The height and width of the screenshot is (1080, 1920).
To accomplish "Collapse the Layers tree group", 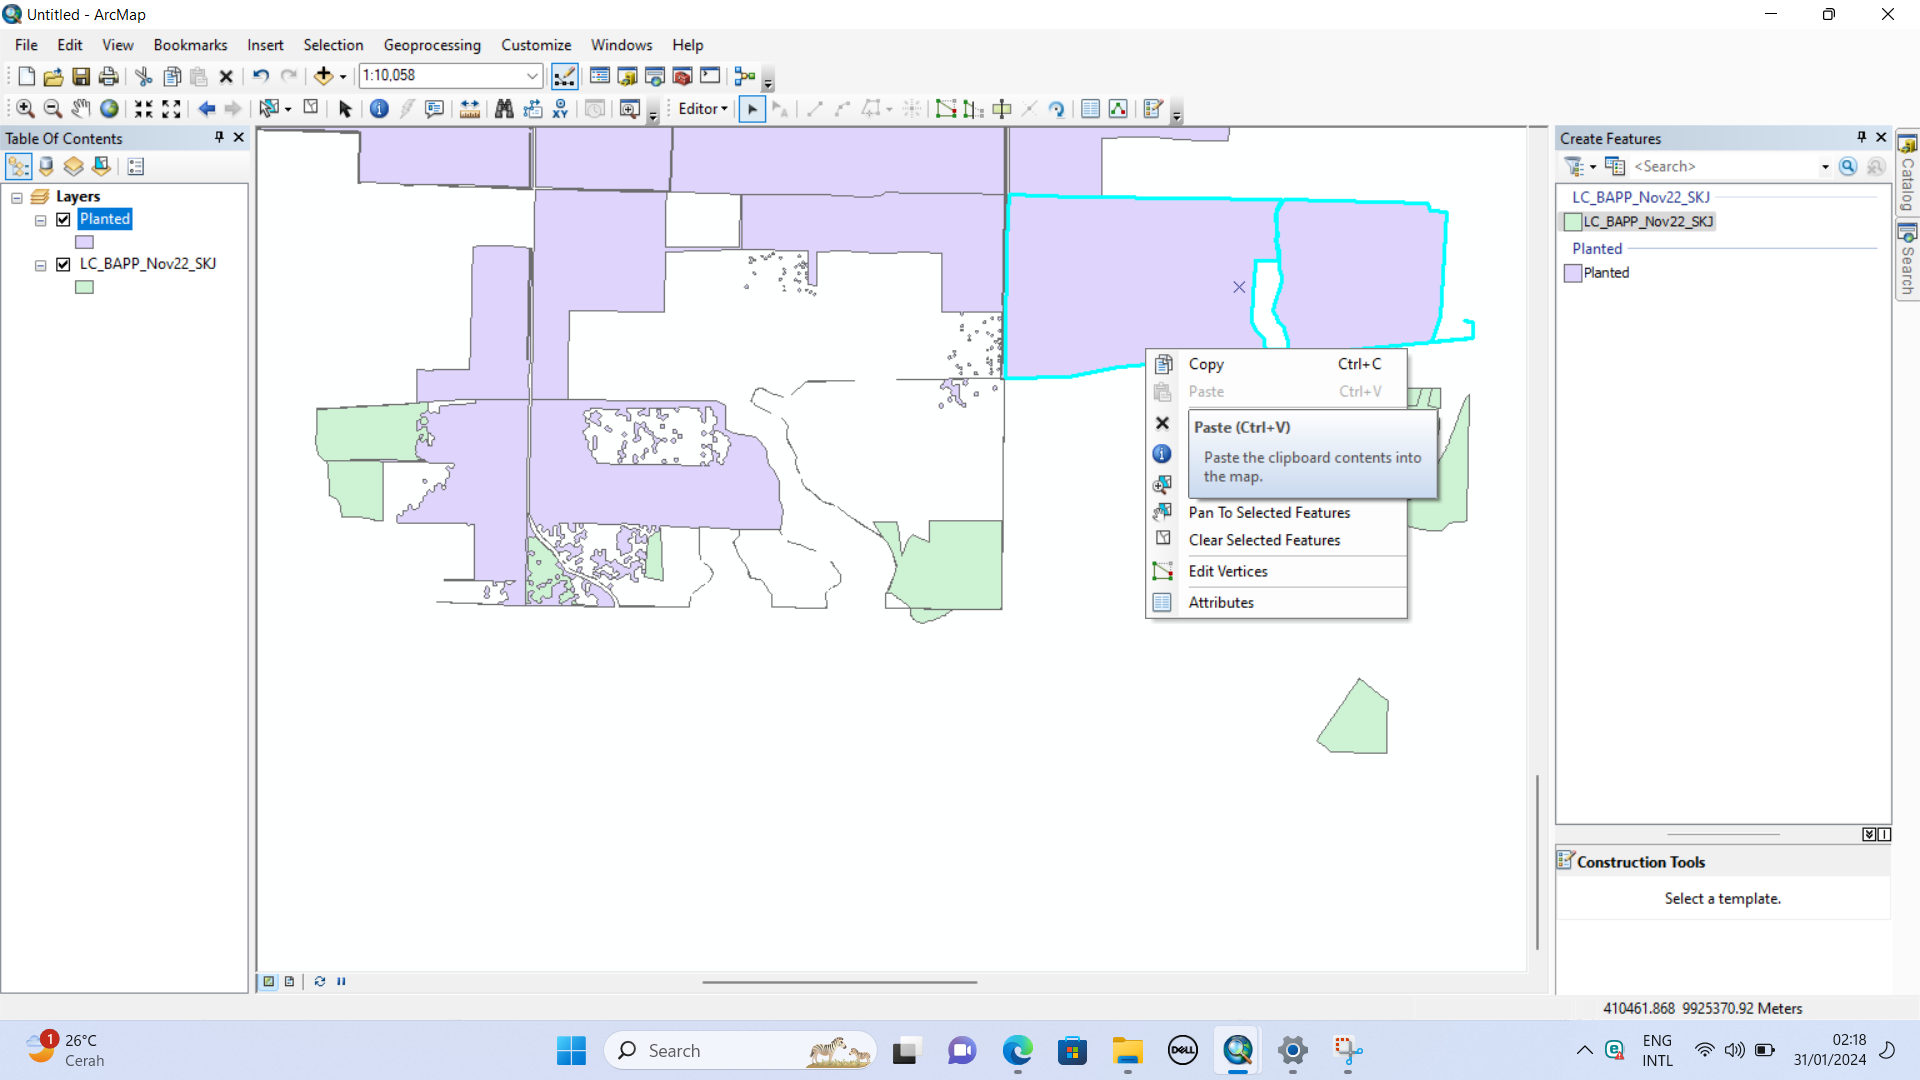I will [17, 197].
